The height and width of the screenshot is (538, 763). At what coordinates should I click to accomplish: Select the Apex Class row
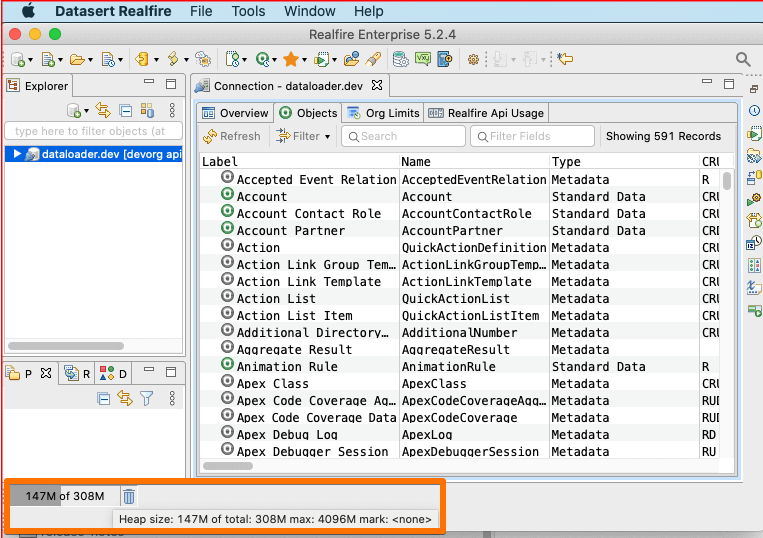460,383
